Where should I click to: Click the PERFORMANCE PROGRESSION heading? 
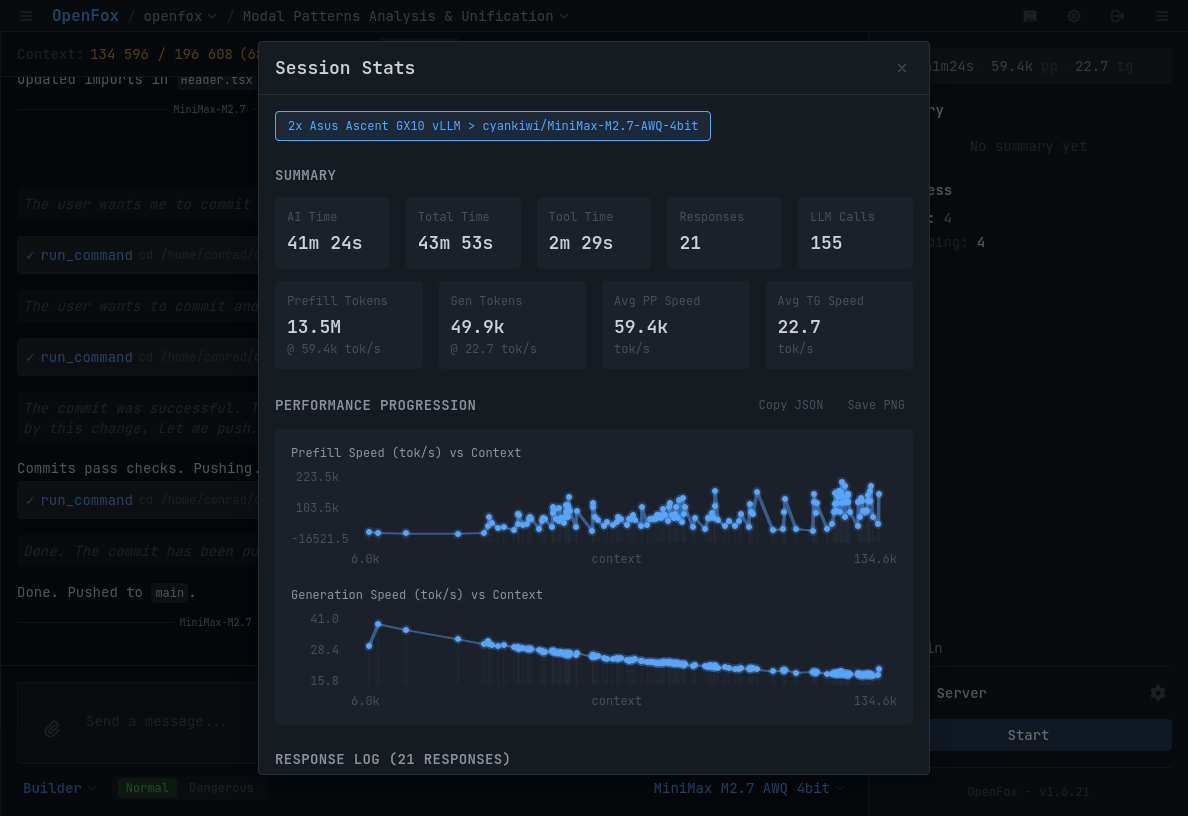point(375,405)
